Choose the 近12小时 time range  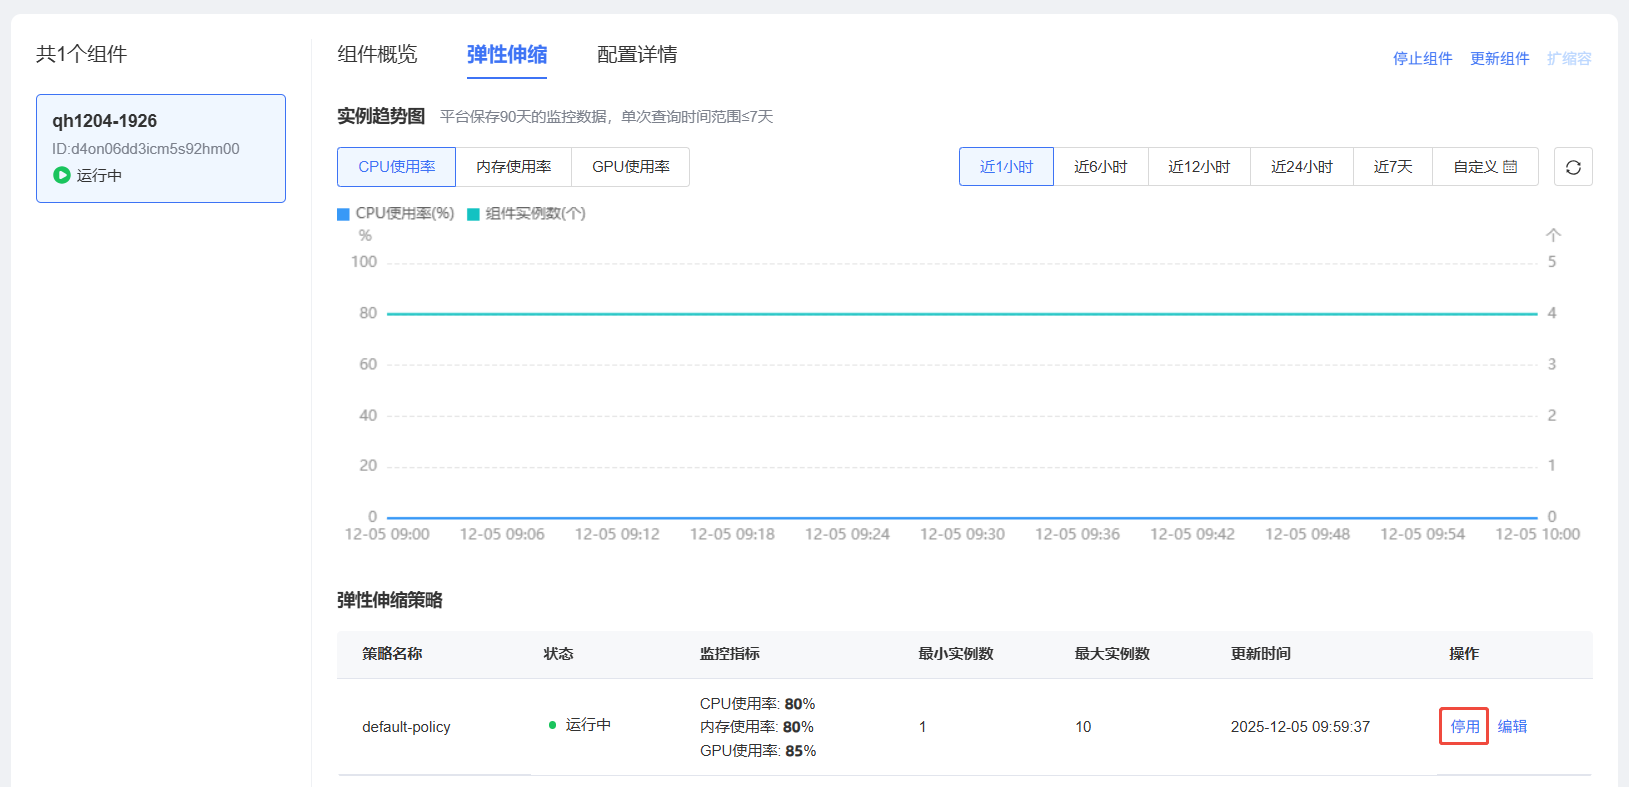[1198, 167]
